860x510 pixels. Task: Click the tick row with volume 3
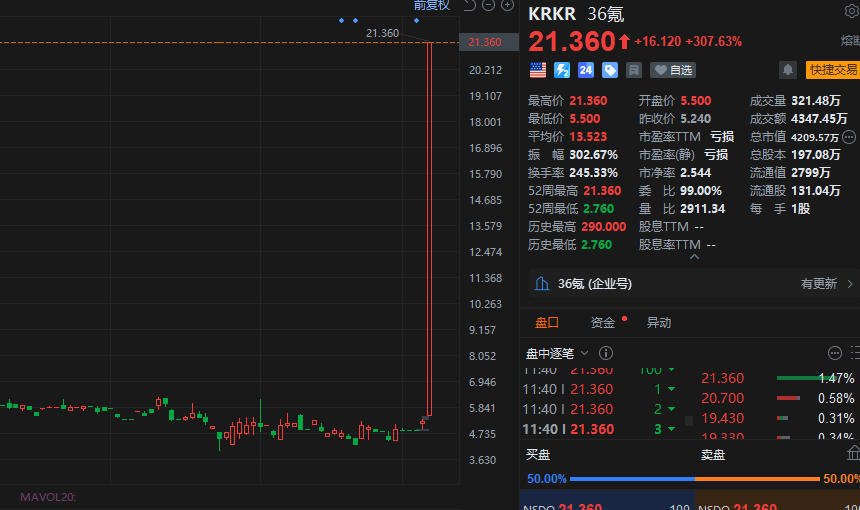602,429
